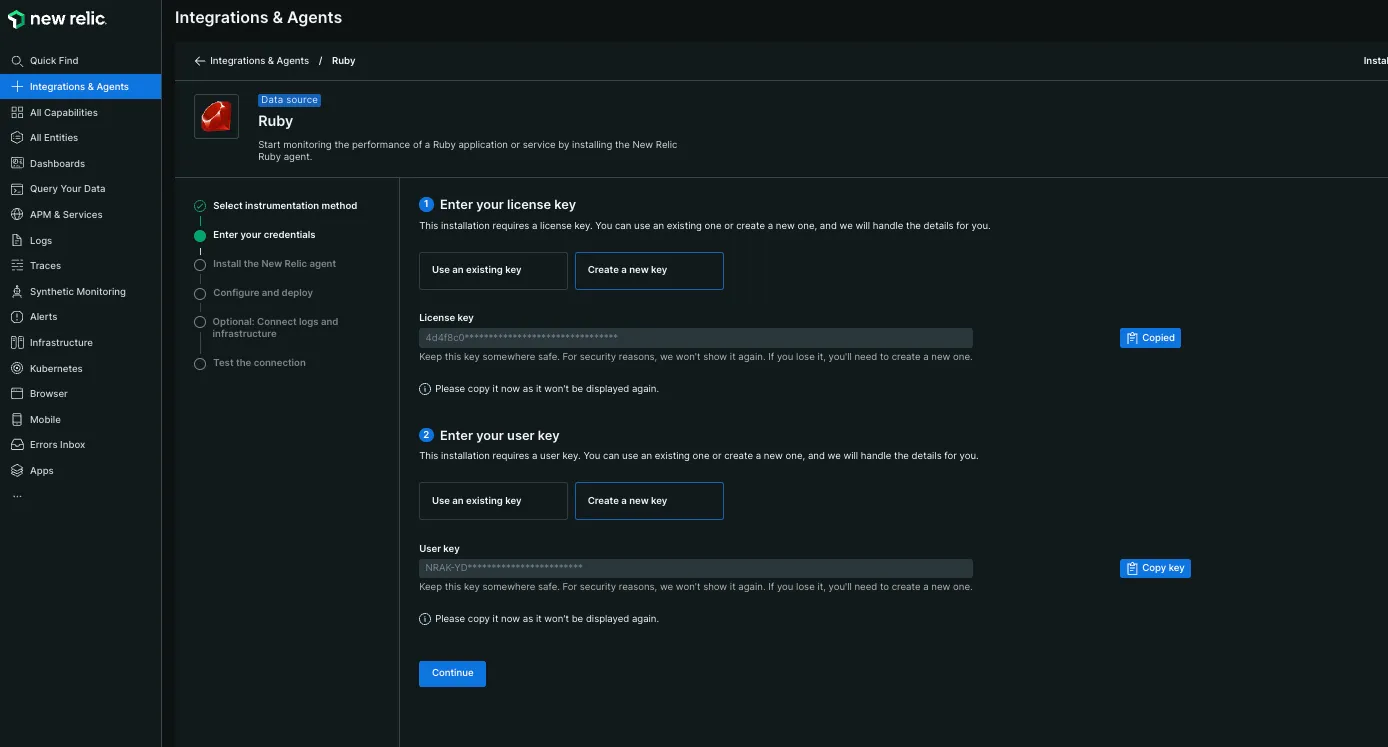Go to Synthetic Monitoring in sidebar
Screen dimensions: 1388x747
tap(77, 292)
